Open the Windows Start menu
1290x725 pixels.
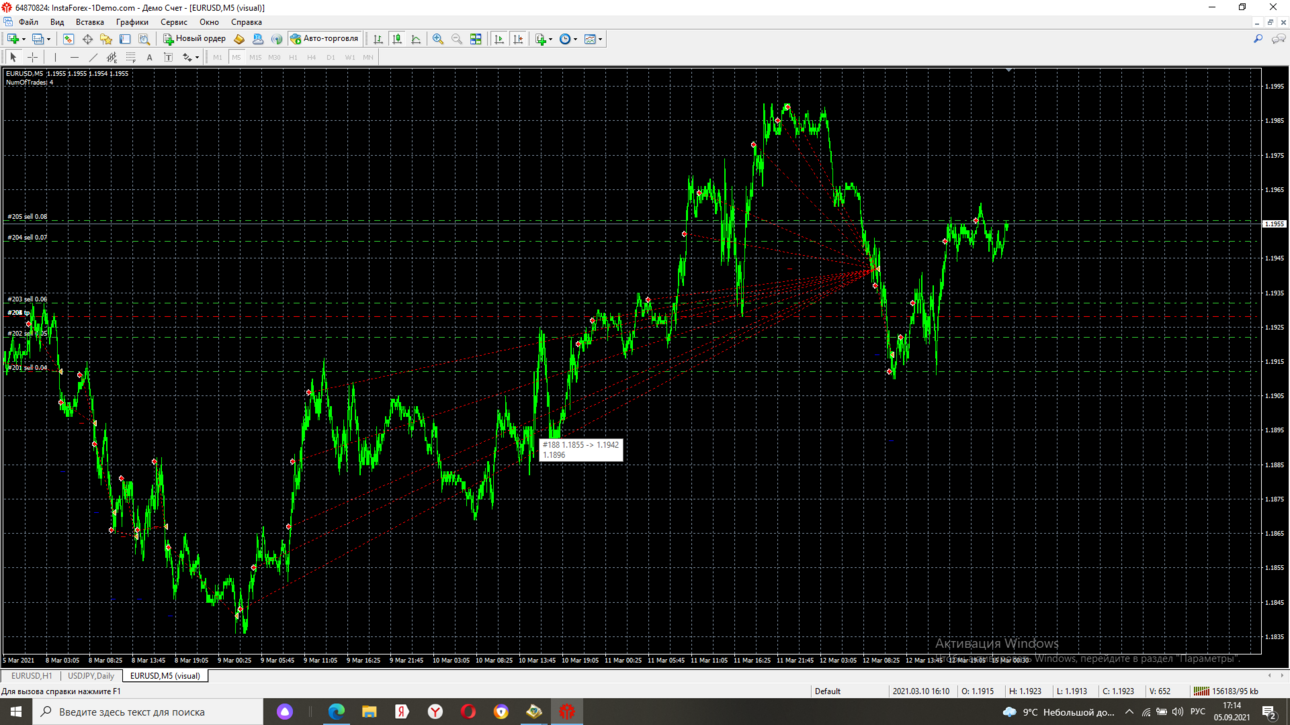point(16,712)
